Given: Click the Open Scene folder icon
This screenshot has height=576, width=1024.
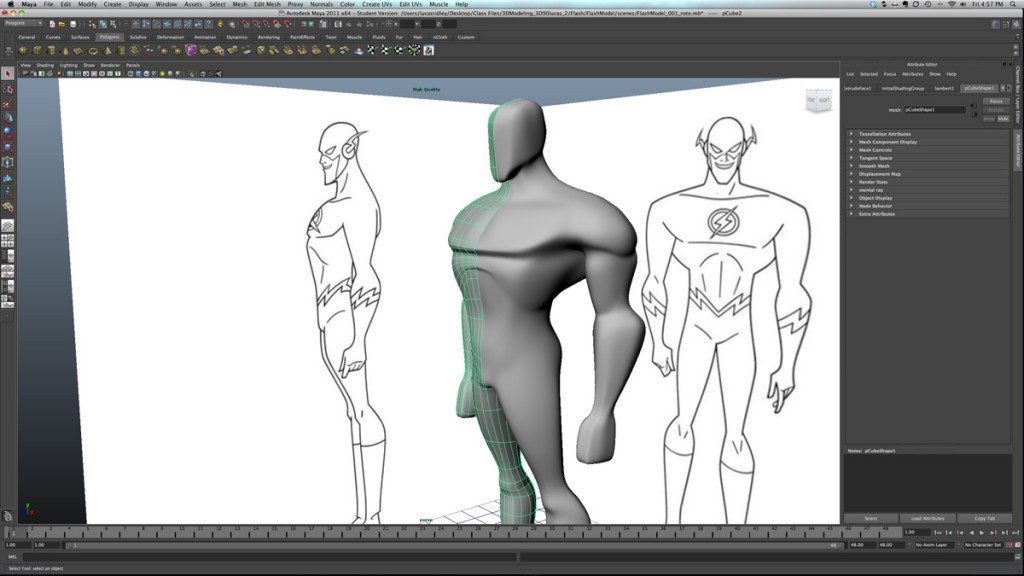Looking at the screenshot, I should coord(61,24).
